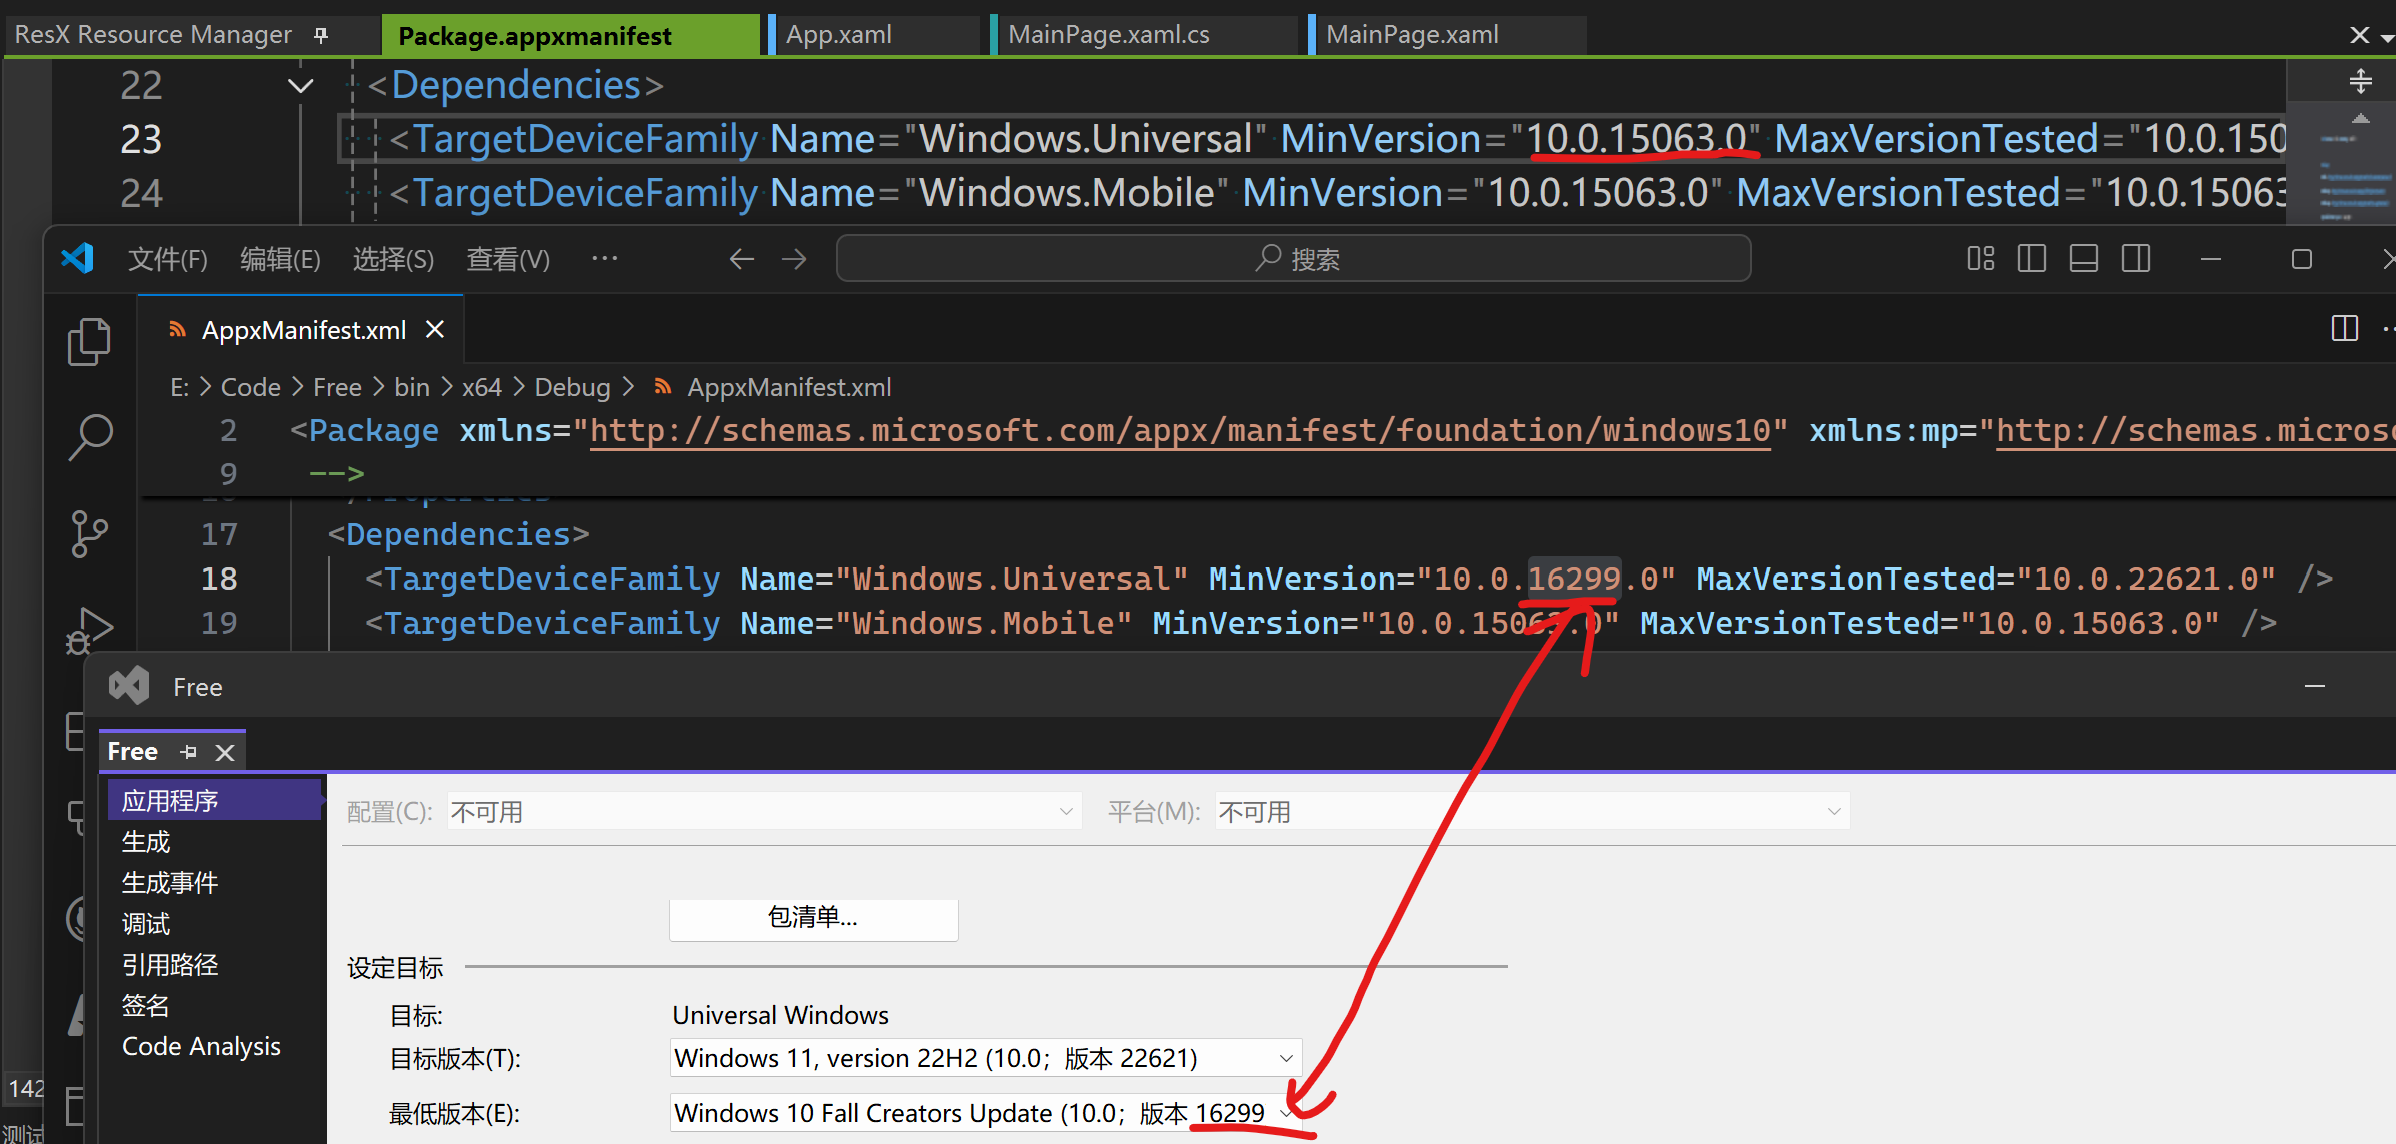Open the 目标版本 dropdown
Viewport: 2396px width, 1144px height.
[x=1286, y=1057]
